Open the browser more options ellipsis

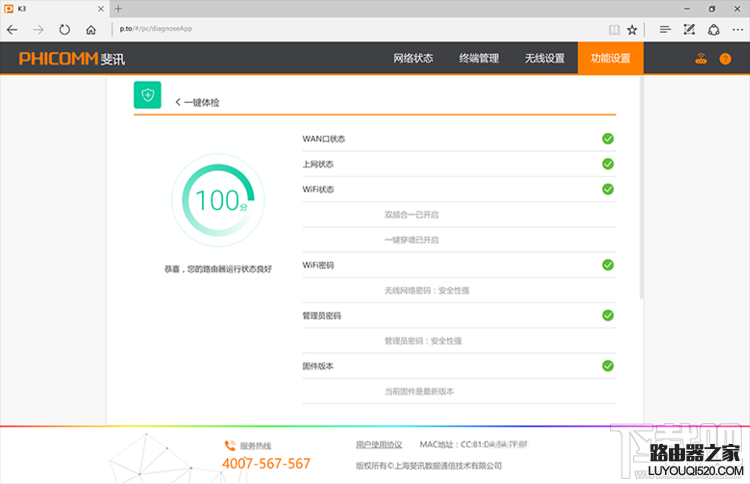[738, 30]
